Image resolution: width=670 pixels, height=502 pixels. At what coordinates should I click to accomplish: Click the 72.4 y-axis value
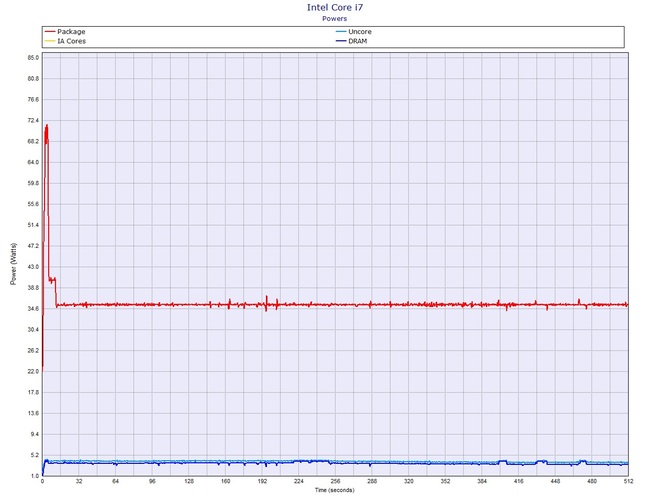(x=33, y=120)
